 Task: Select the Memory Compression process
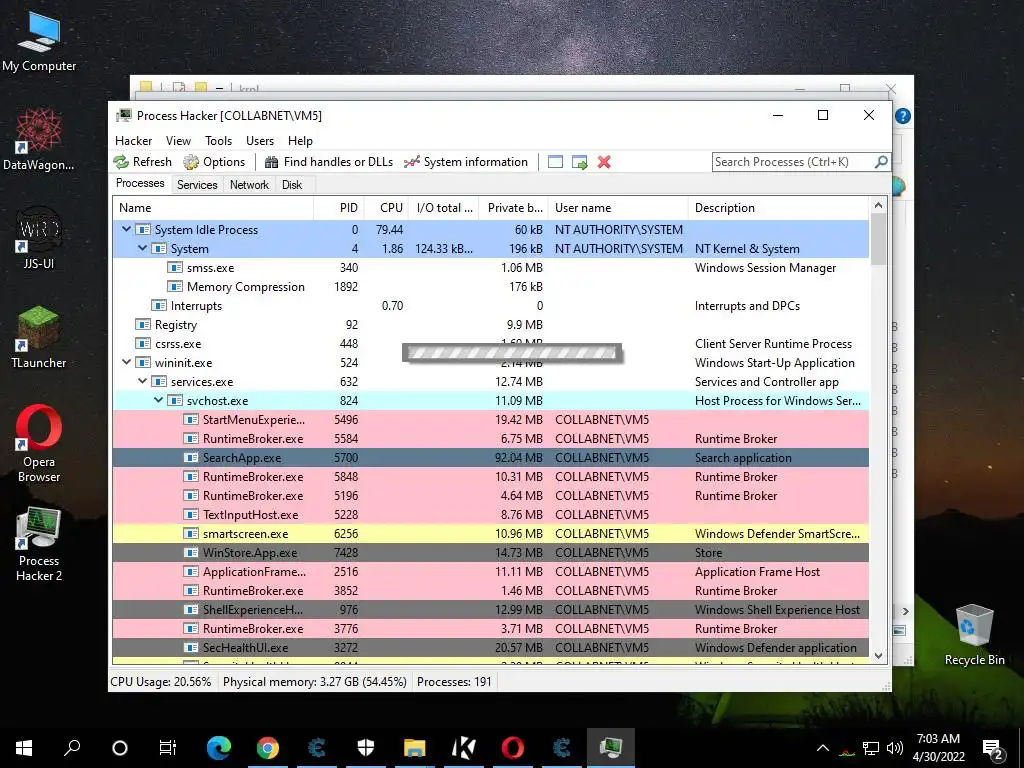coord(490,286)
